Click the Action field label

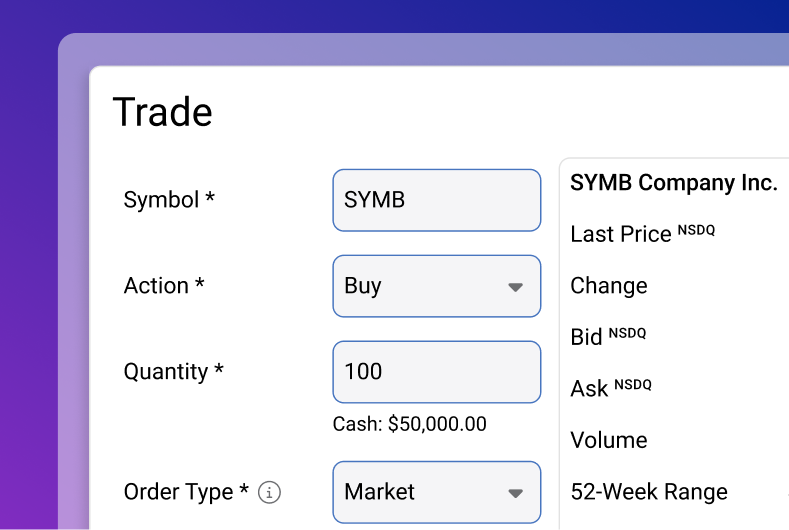(x=163, y=286)
